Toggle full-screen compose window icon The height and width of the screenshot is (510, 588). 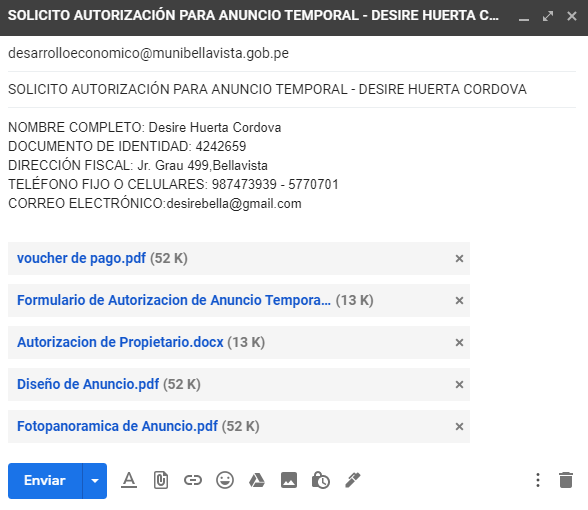(548, 16)
